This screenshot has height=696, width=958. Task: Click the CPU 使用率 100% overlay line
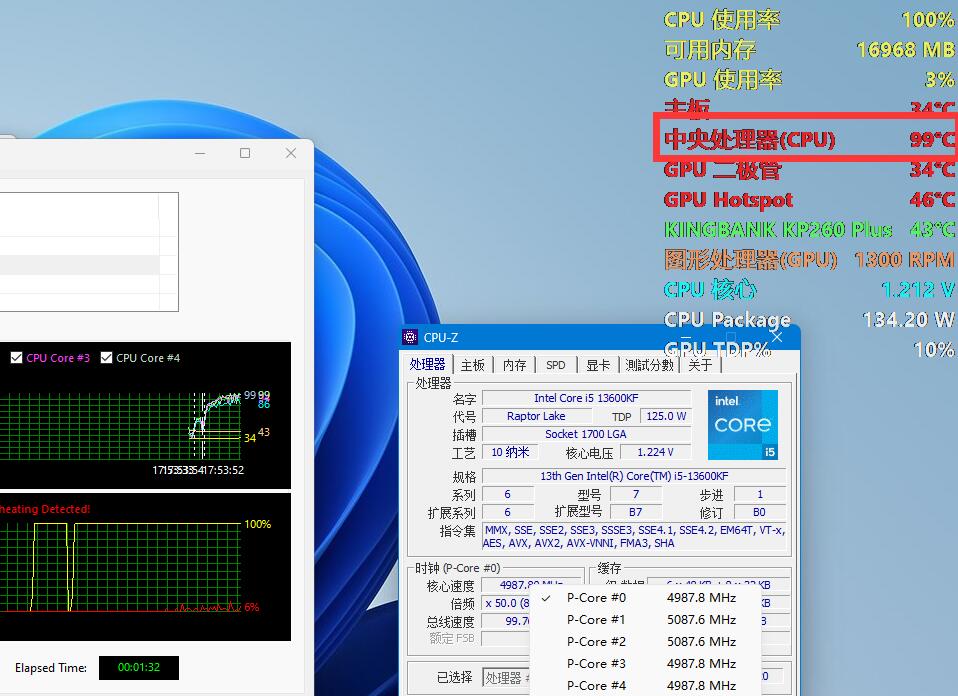pos(809,20)
